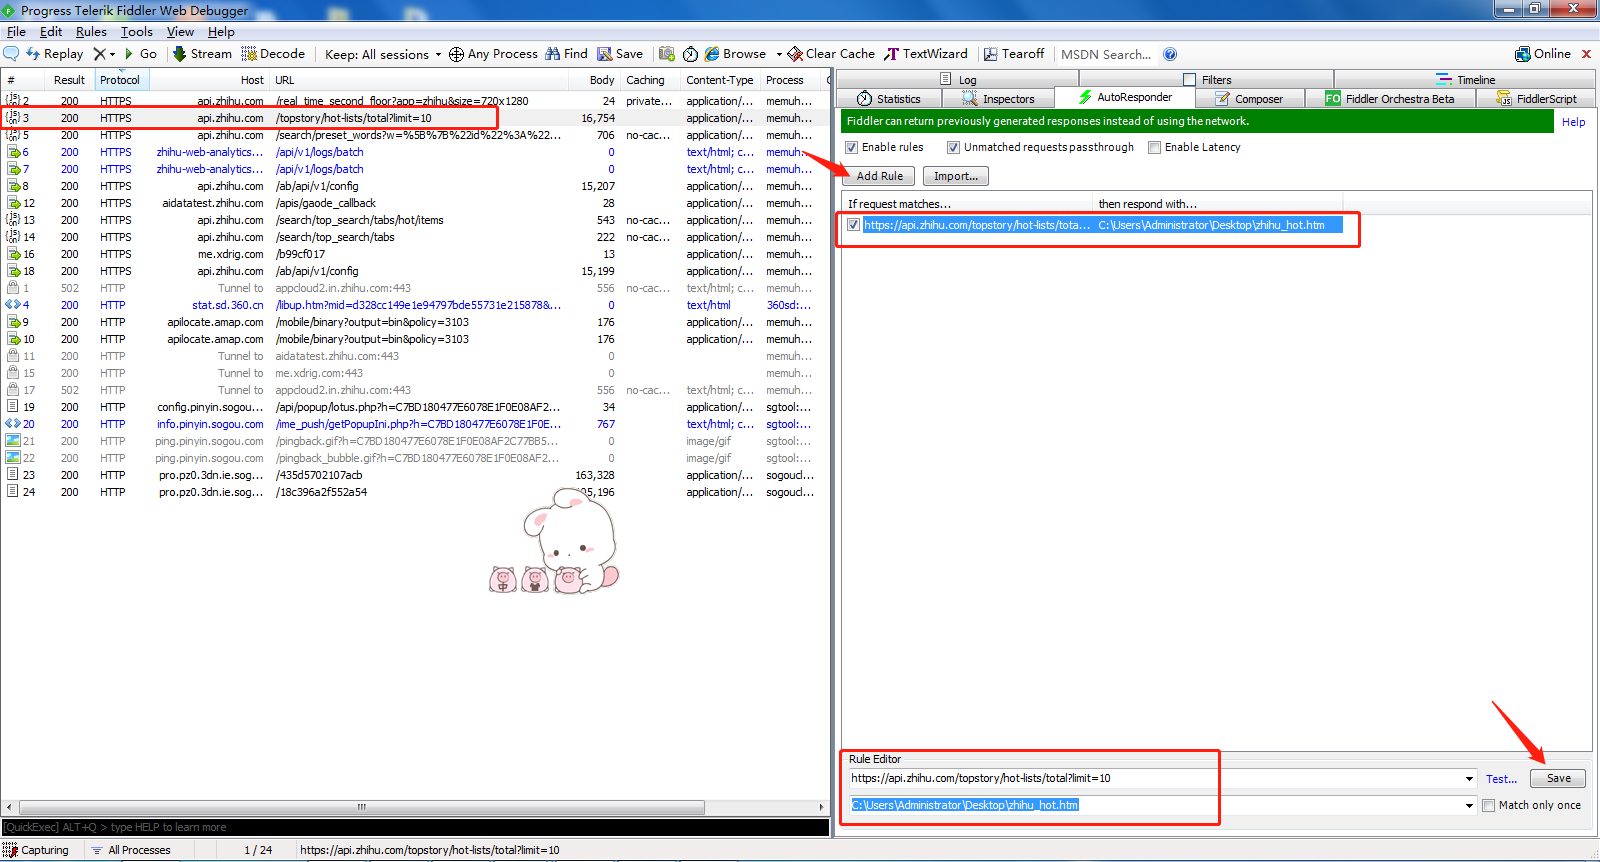Viewport: 1600px width, 862px height.
Task: Expand the Browse dropdown arrow
Action: click(779, 54)
